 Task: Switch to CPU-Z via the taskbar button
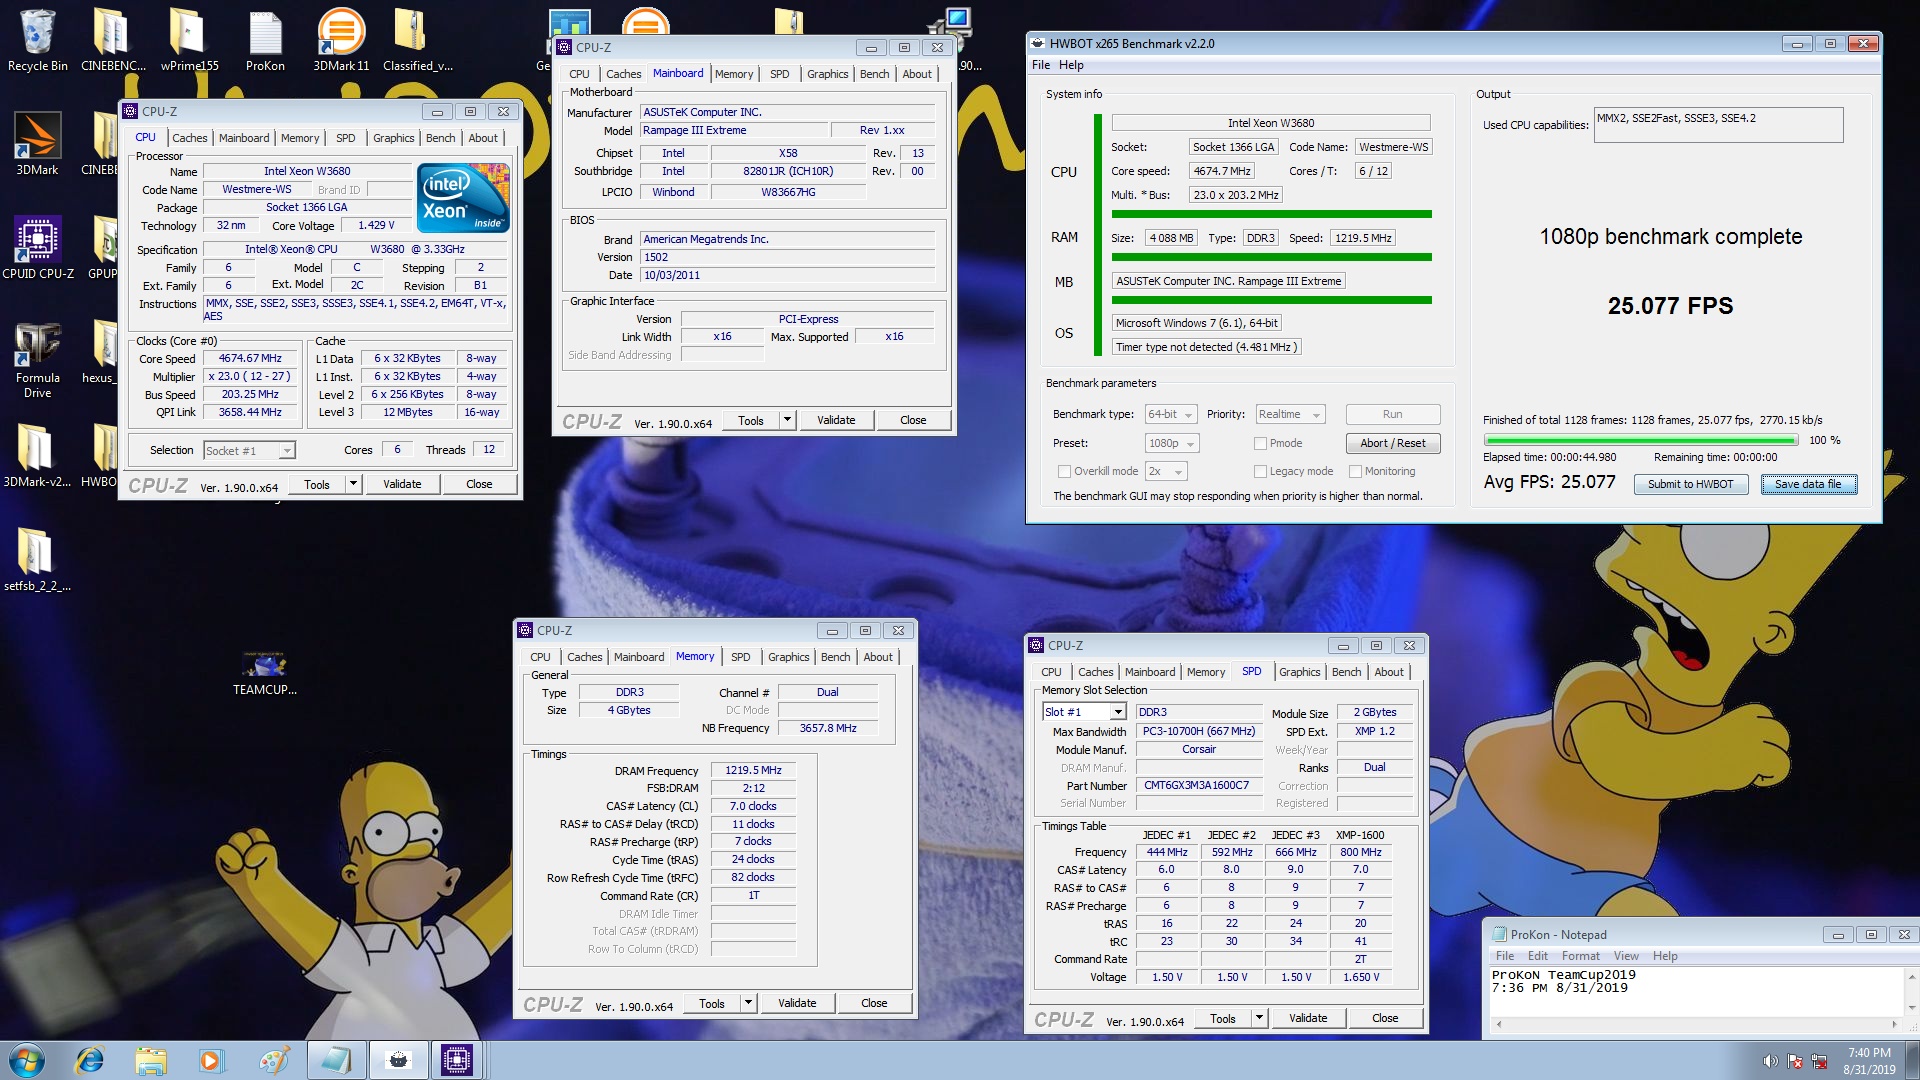click(457, 1060)
